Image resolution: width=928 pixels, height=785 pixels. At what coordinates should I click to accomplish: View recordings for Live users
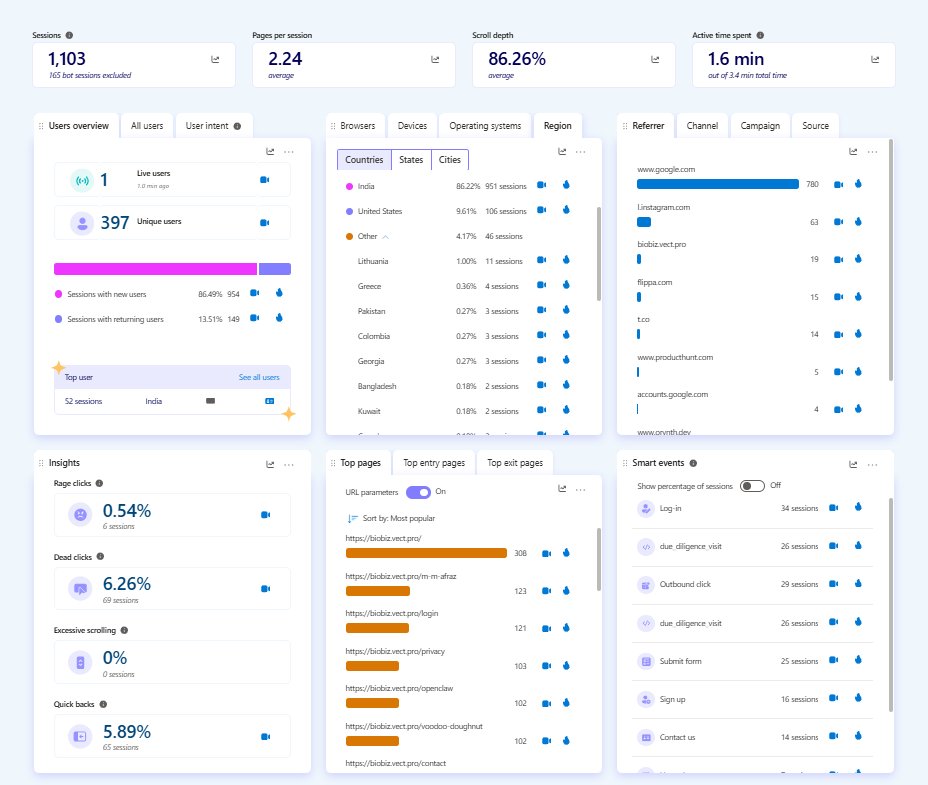[x=265, y=179]
